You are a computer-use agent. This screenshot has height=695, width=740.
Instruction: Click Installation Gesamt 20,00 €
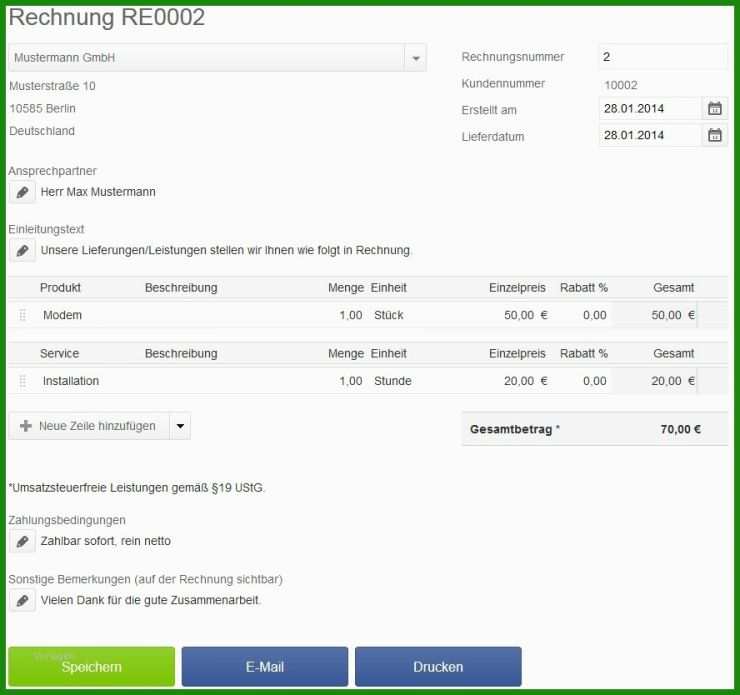(x=673, y=381)
